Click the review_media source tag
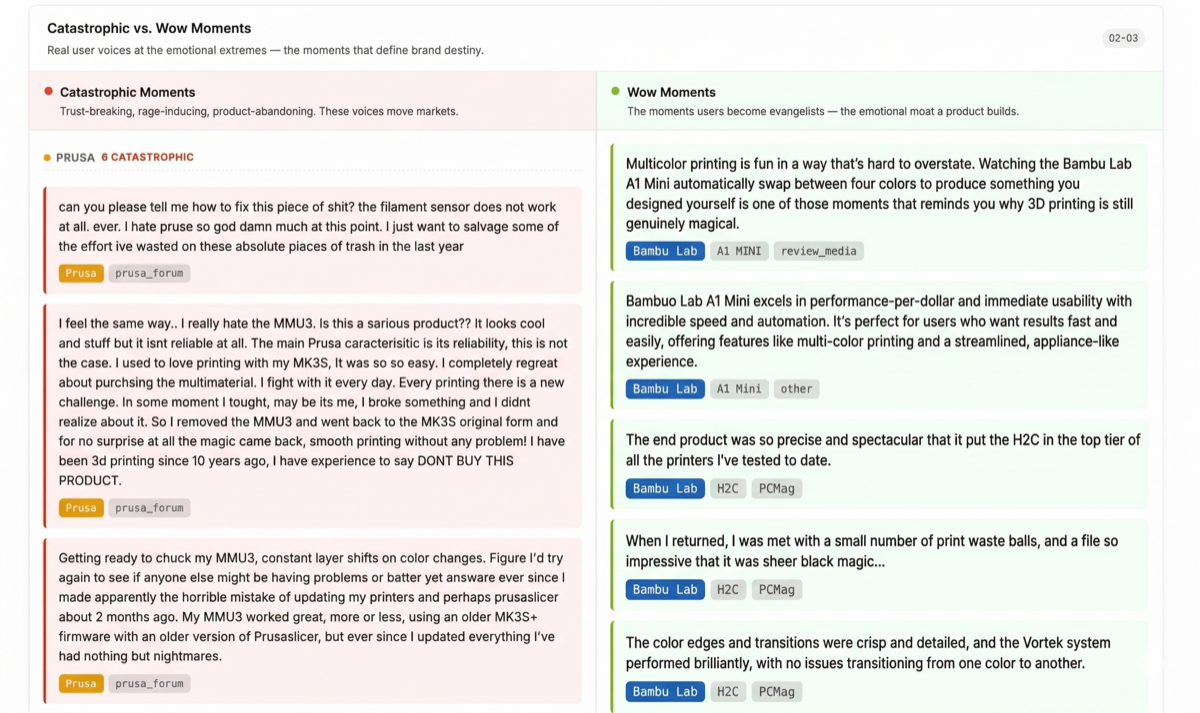This screenshot has width=1200, height=713. (x=818, y=251)
